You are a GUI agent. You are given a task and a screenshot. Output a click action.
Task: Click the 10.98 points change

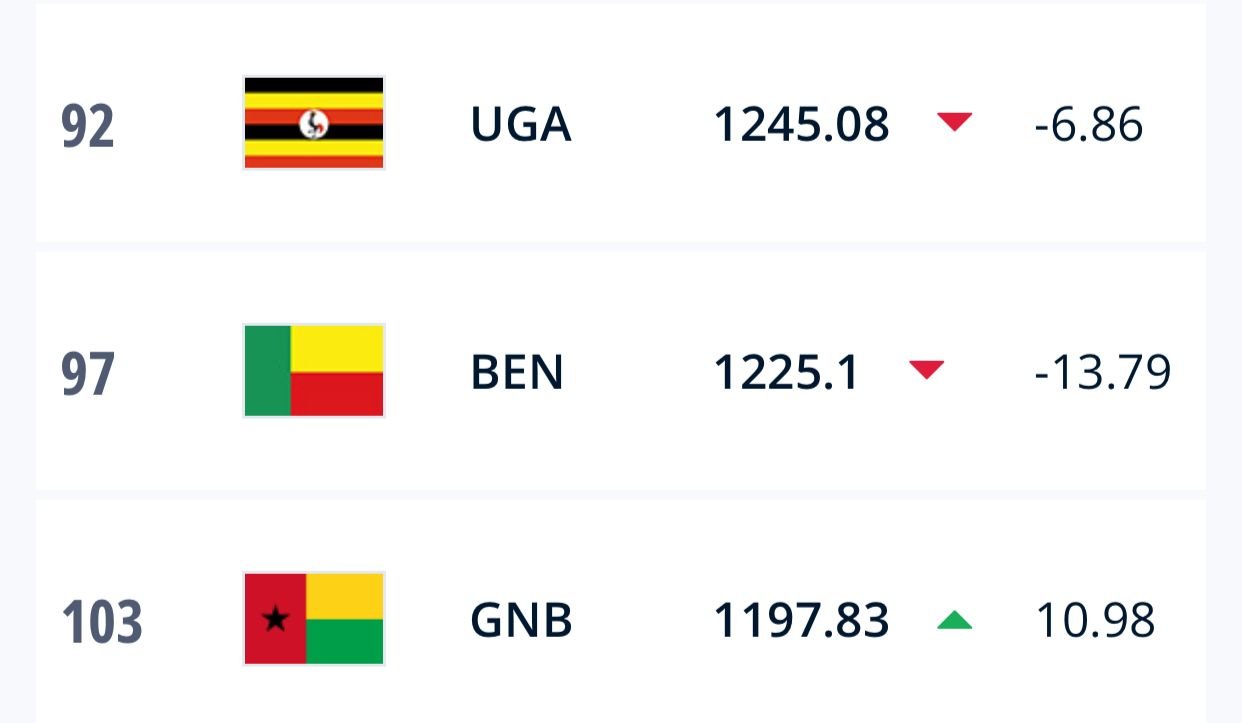pyautogui.click(x=1095, y=621)
